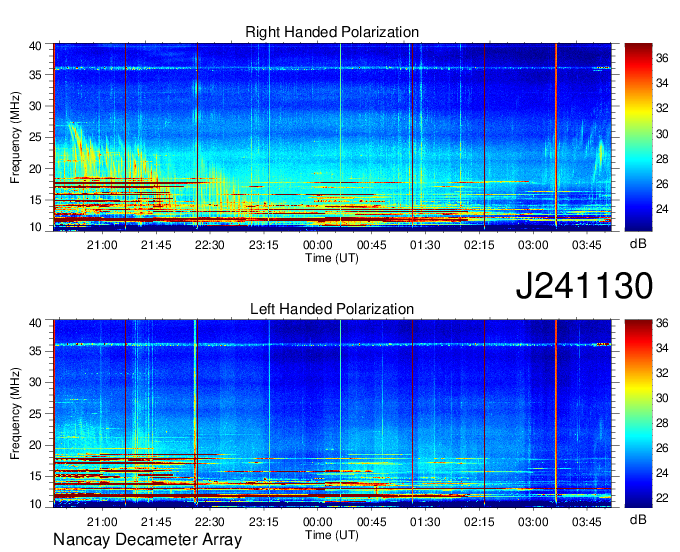Image resolution: width=680 pixels, height=552 pixels.
Task: Click inside the left-handed polarization spectrogram
Action: pos(332,414)
